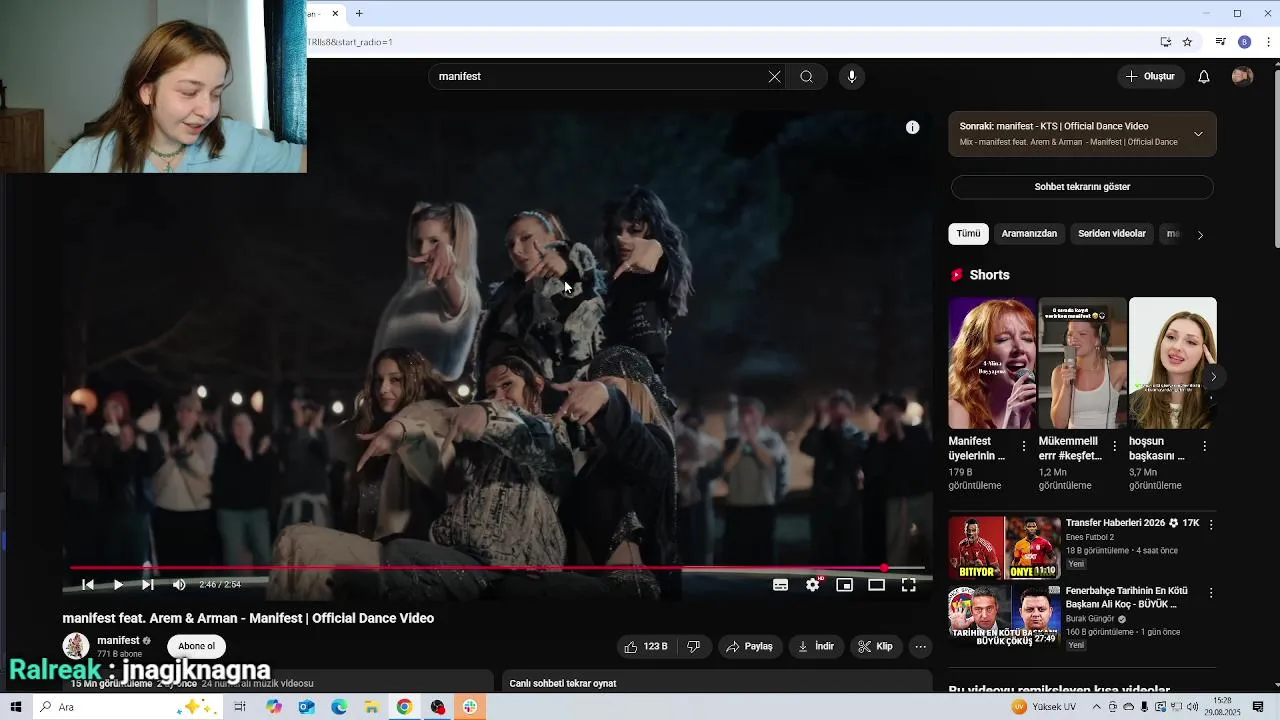Open manifest channel avatar

point(76,646)
